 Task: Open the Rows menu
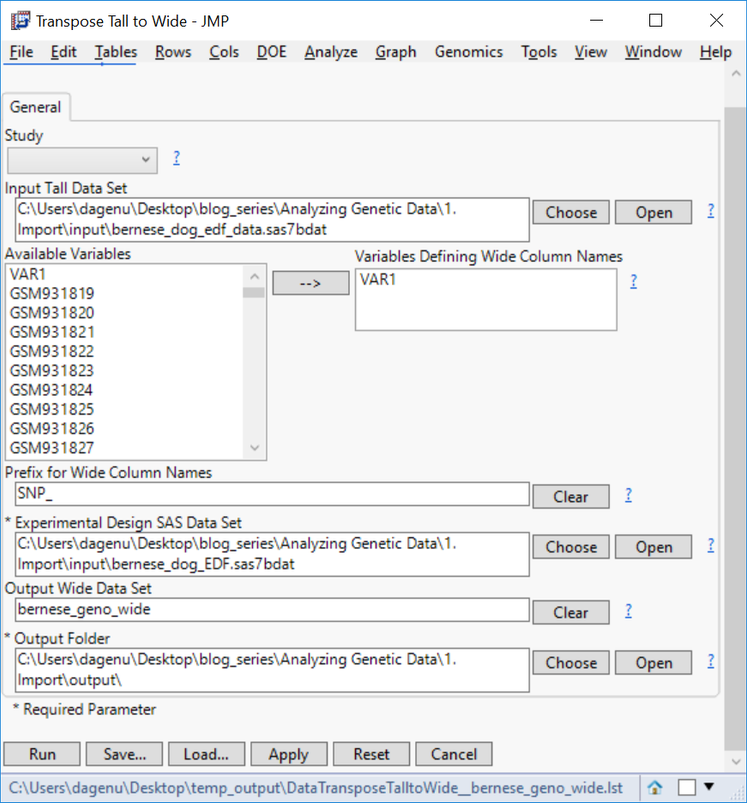point(173,52)
